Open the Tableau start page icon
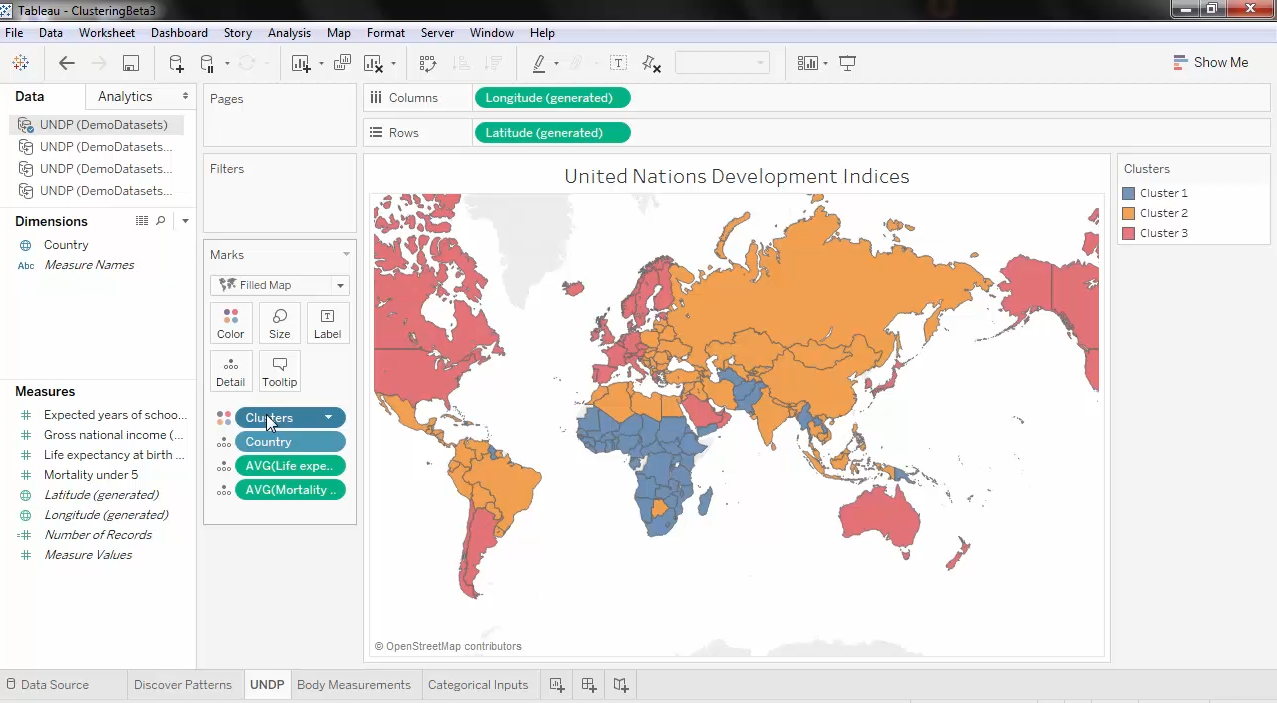1277x703 pixels. pyautogui.click(x=20, y=63)
